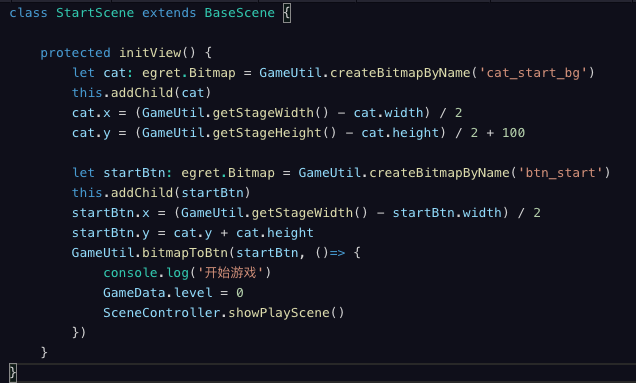This screenshot has height=383, width=636.
Task: Click the '开始游戏' string
Action: pos(230,273)
